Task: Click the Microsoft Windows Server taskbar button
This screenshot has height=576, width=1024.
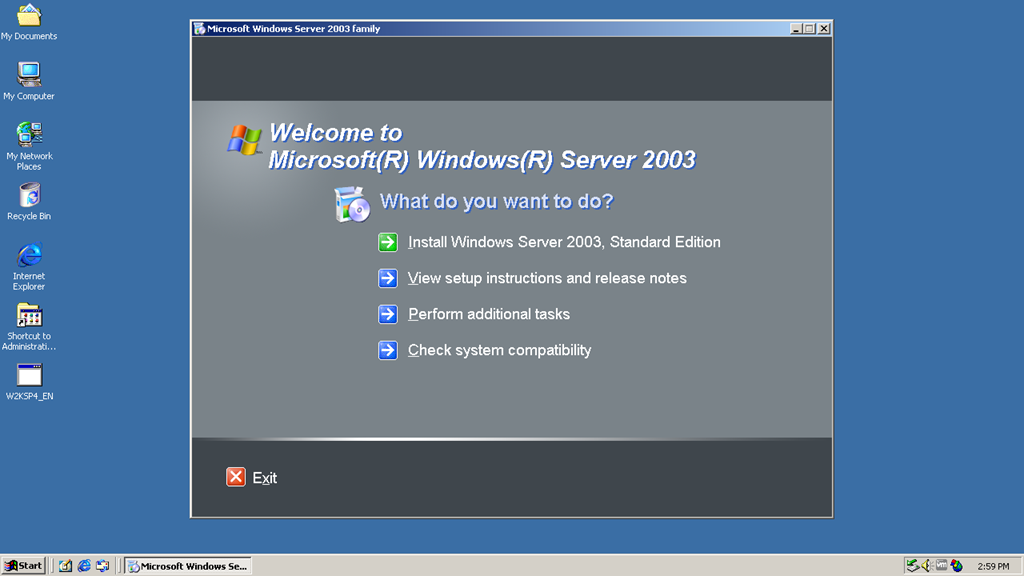Action: coord(186,566)
